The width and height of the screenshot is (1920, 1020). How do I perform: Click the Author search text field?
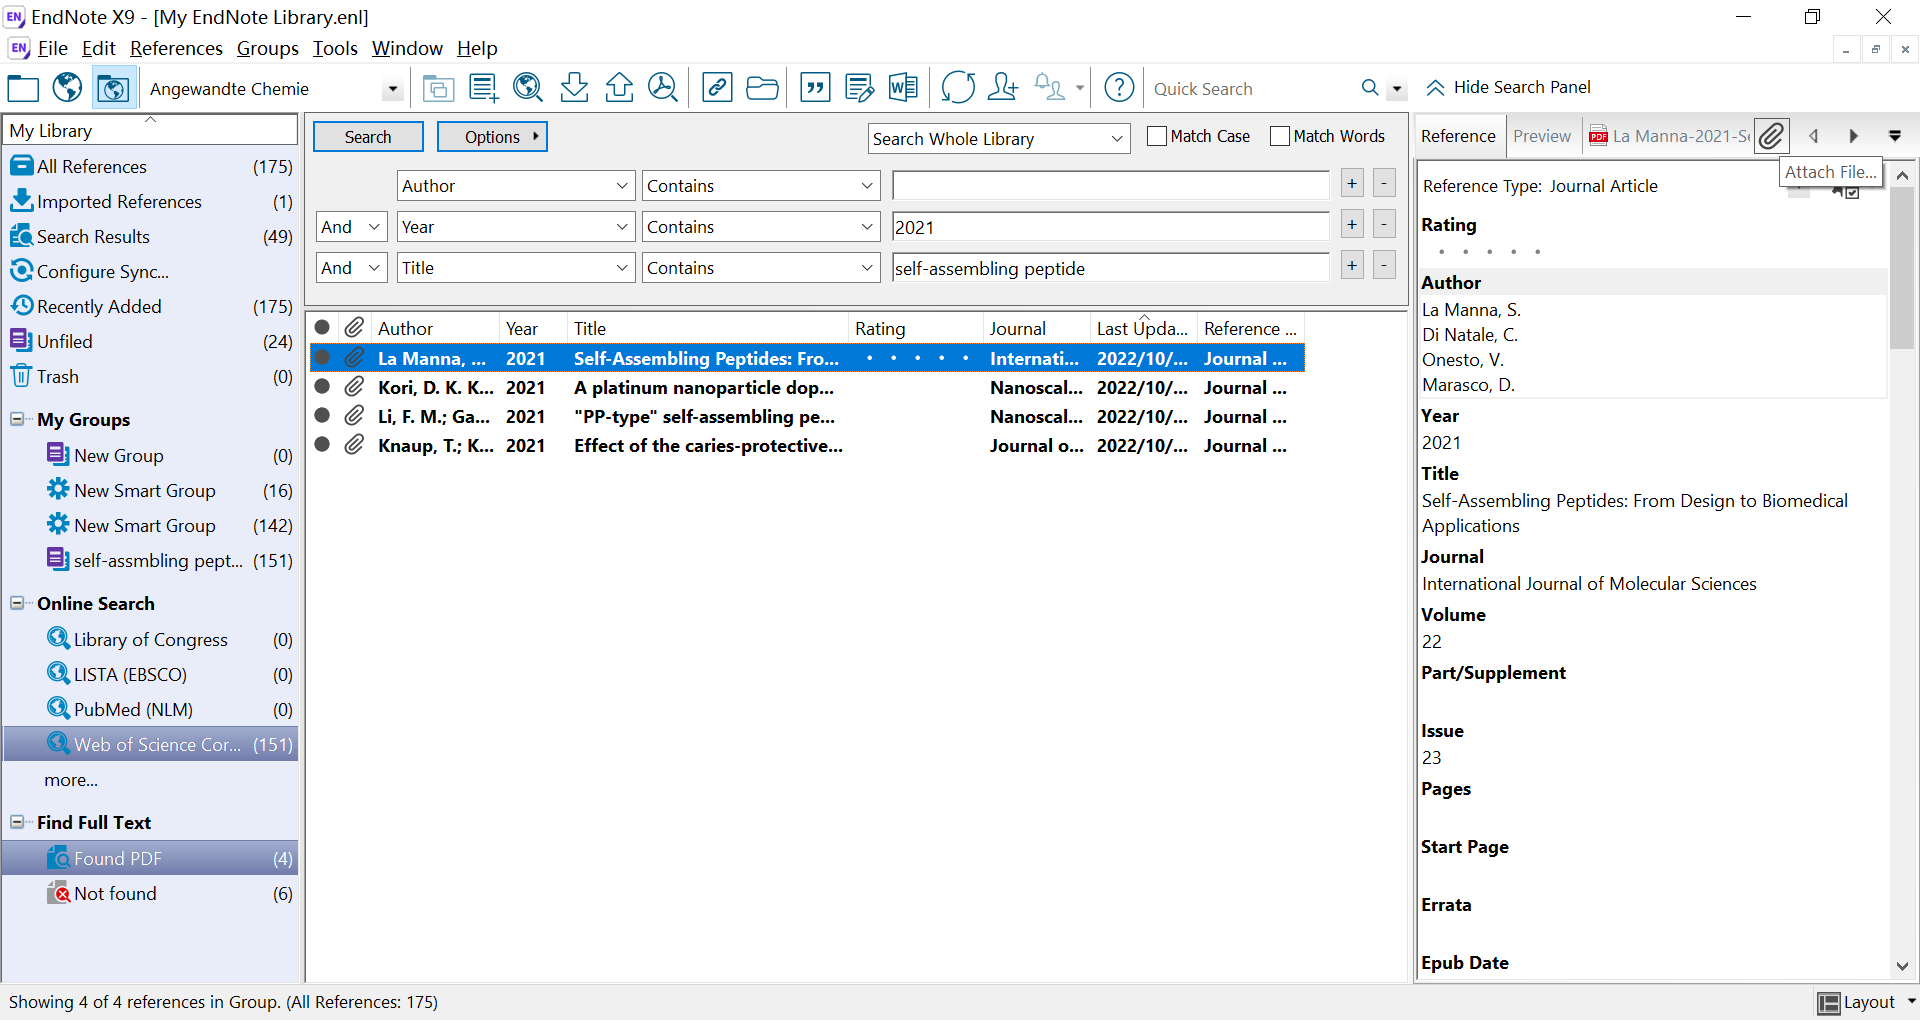click(x=1111, y=186)
